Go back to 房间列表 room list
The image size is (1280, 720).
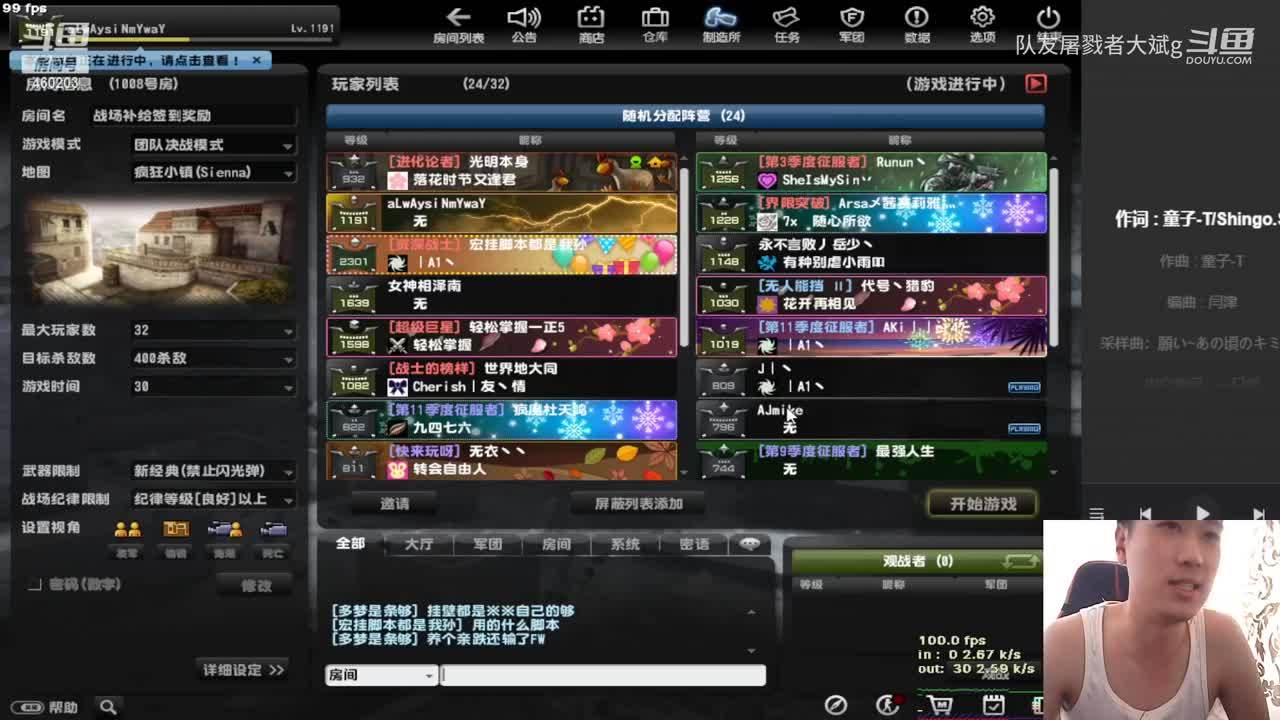(x=458, y=24)
